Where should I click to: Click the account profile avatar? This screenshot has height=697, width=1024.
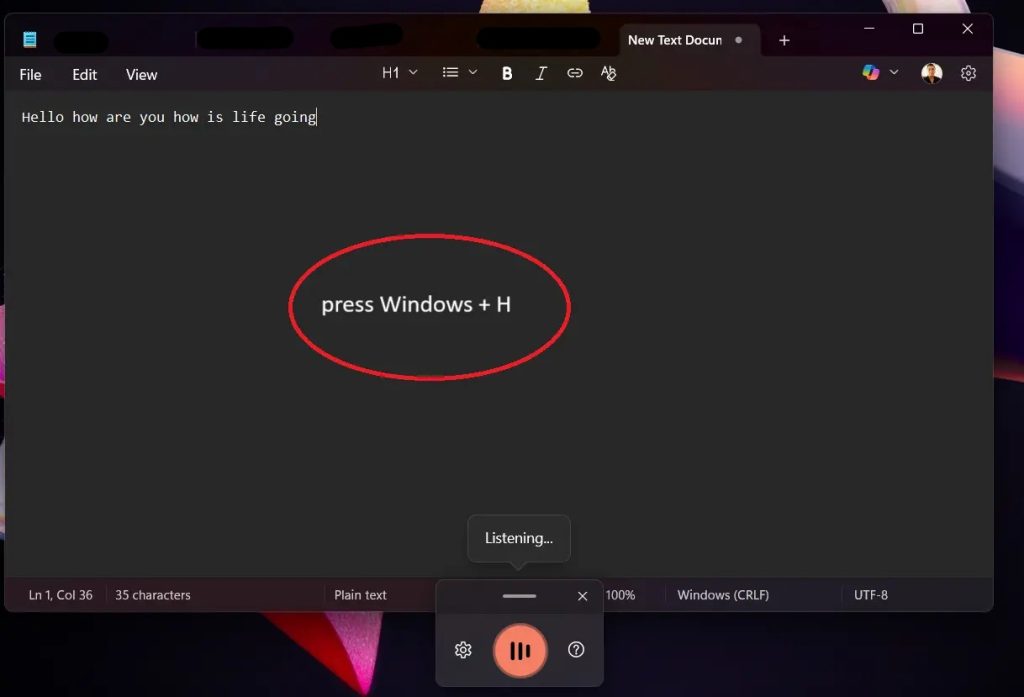click(931, 72)
